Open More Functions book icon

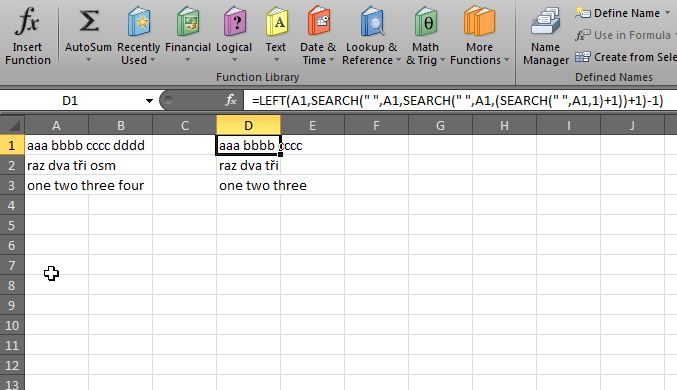(479, 22)
